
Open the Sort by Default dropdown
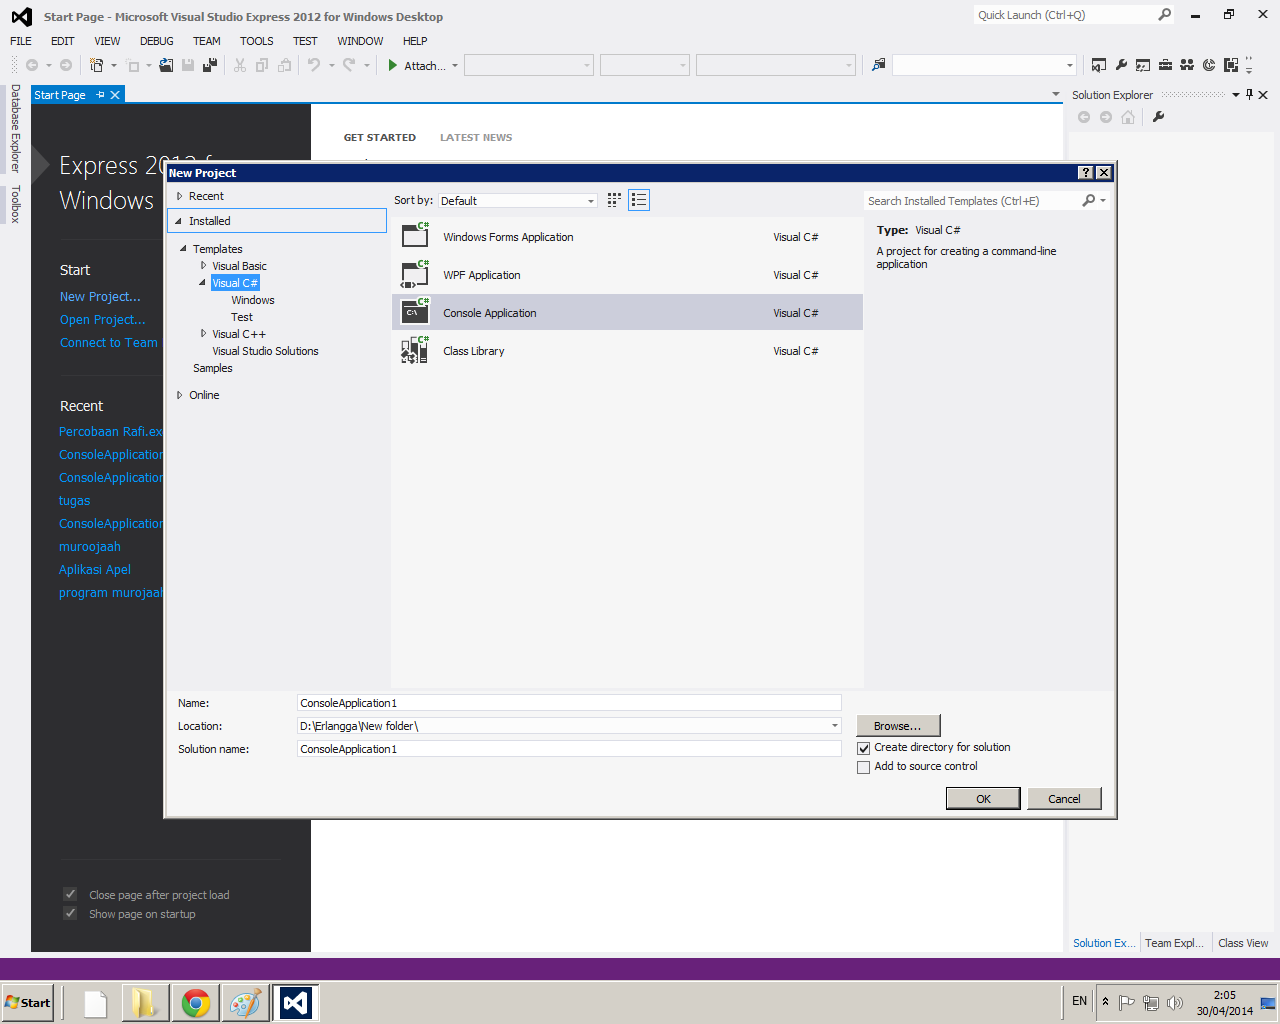click(518, 201)
